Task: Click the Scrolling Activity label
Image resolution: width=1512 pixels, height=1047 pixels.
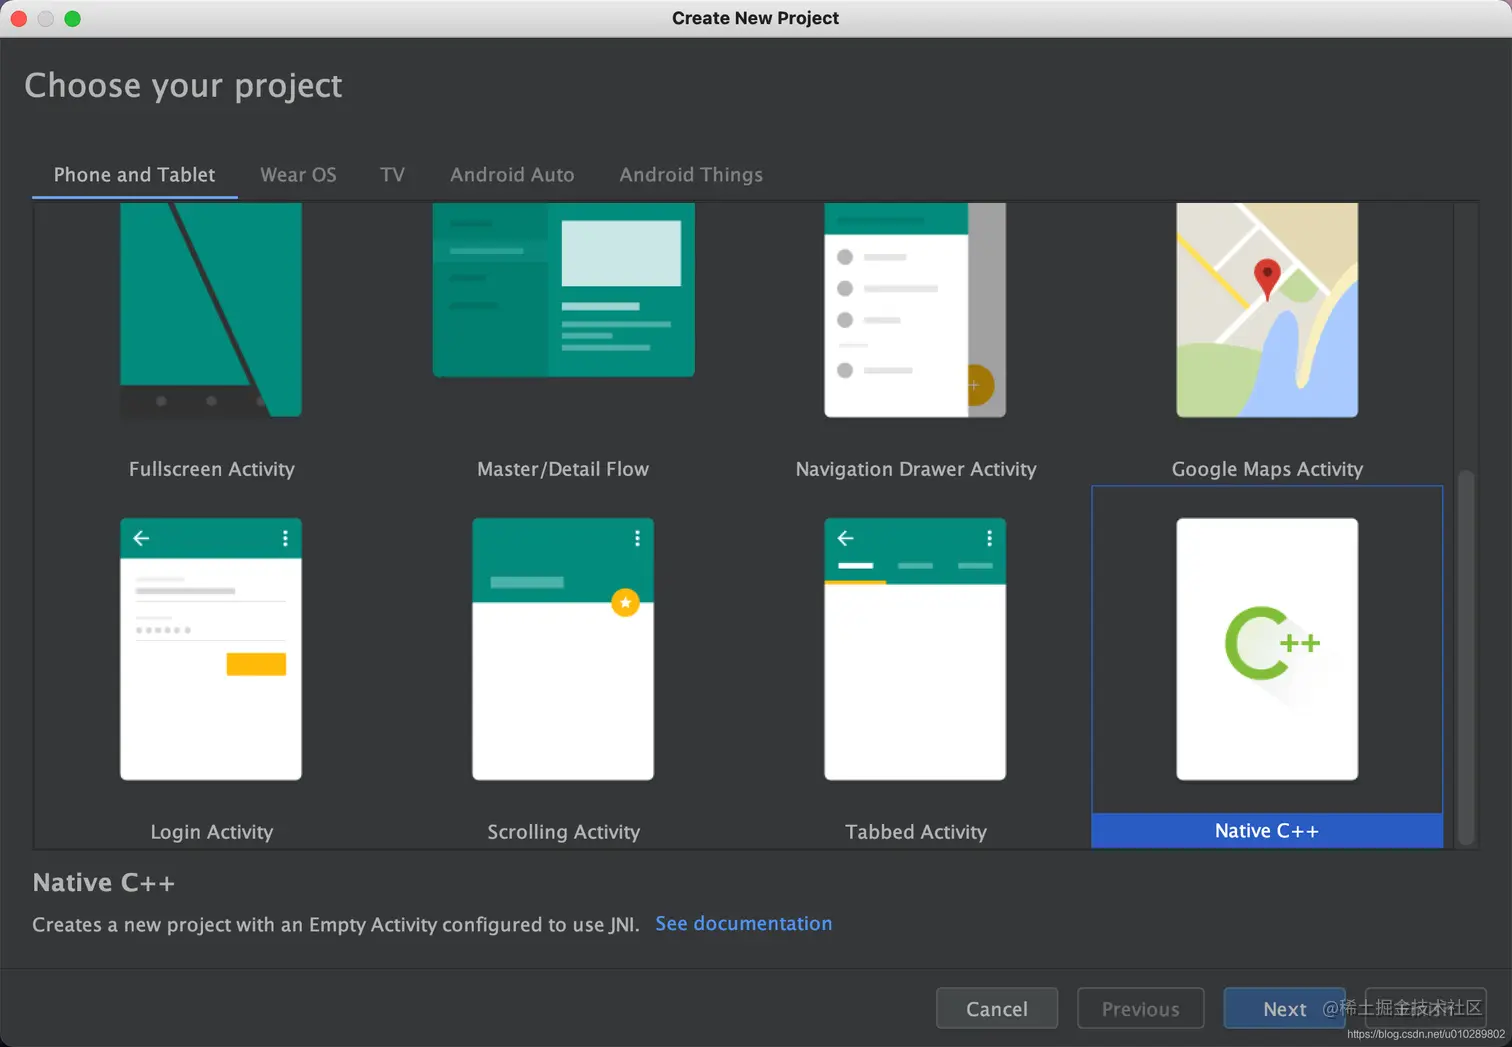Action: click(x=563, y=832)
